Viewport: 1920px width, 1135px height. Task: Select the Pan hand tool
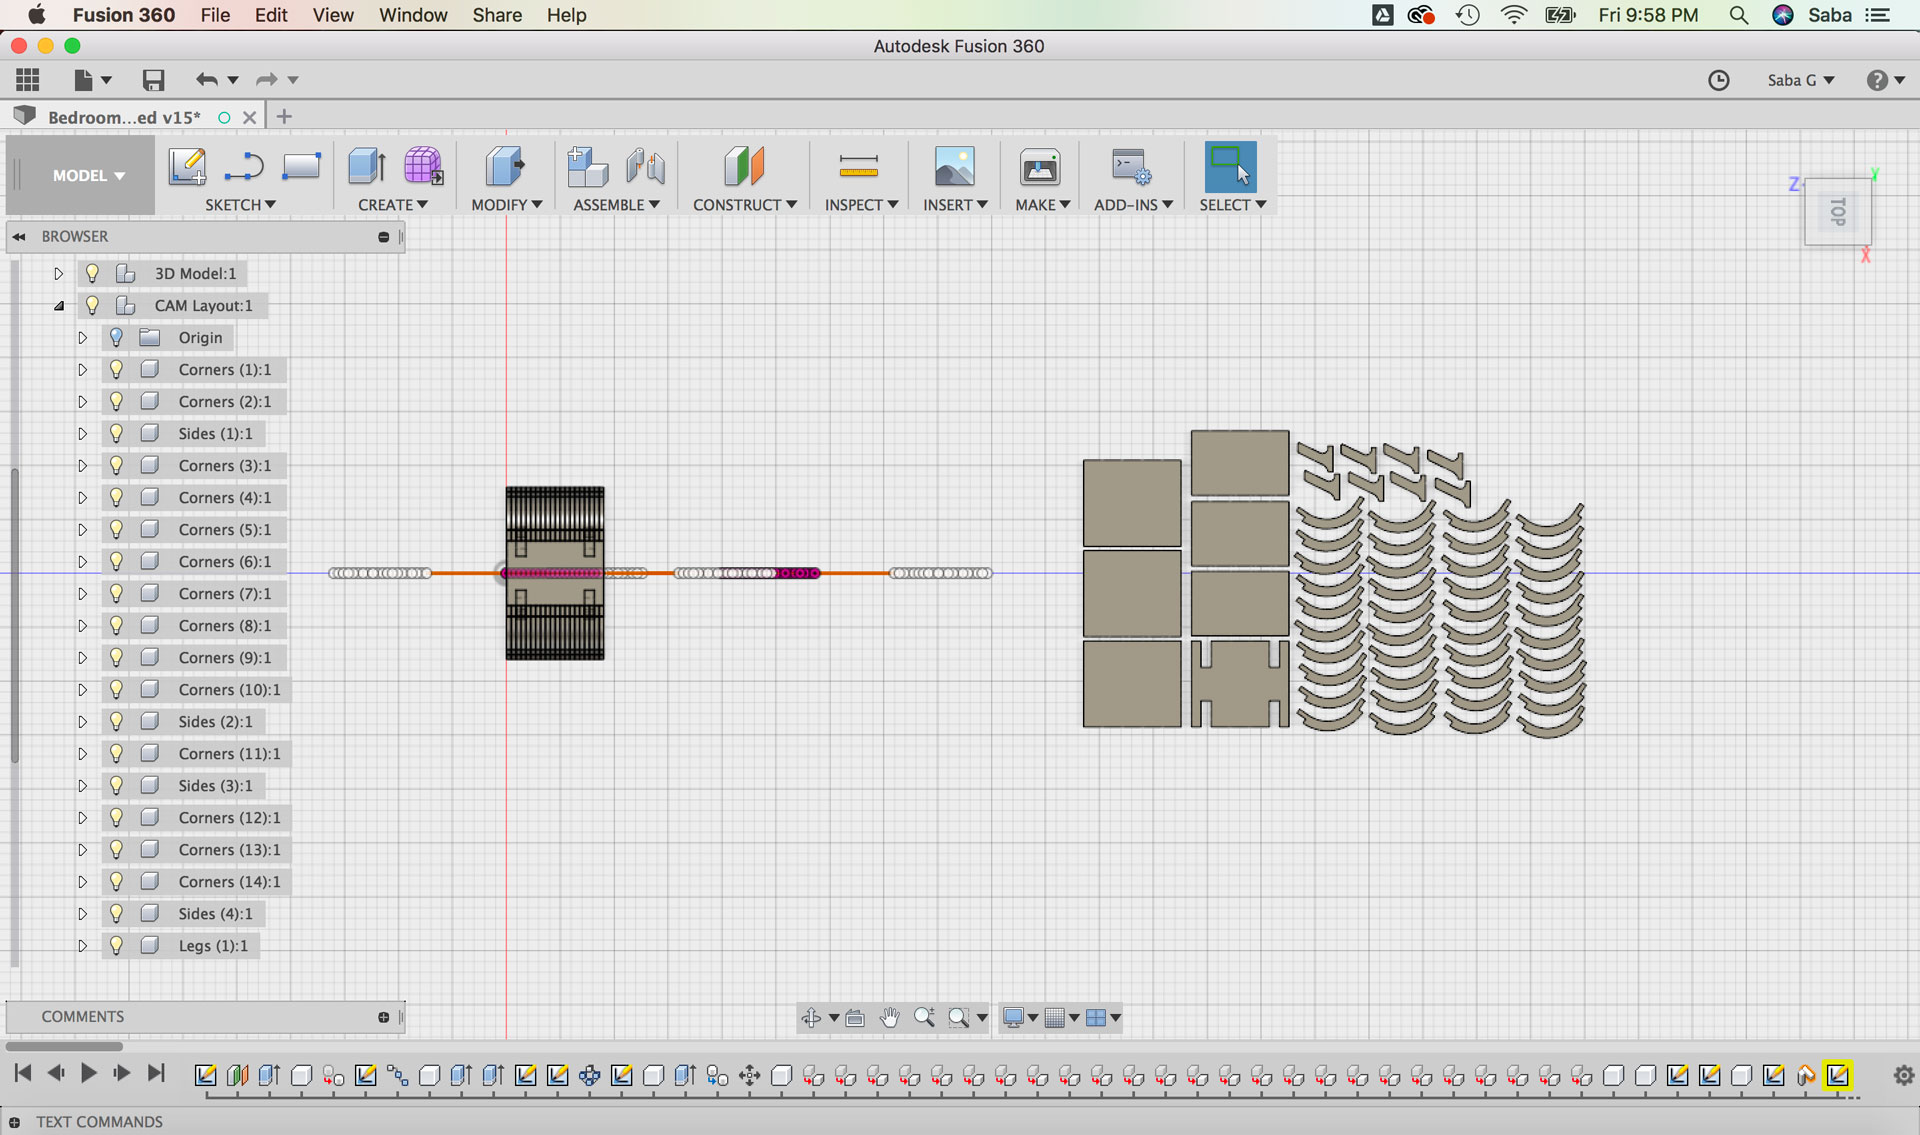pos(889,1018)
